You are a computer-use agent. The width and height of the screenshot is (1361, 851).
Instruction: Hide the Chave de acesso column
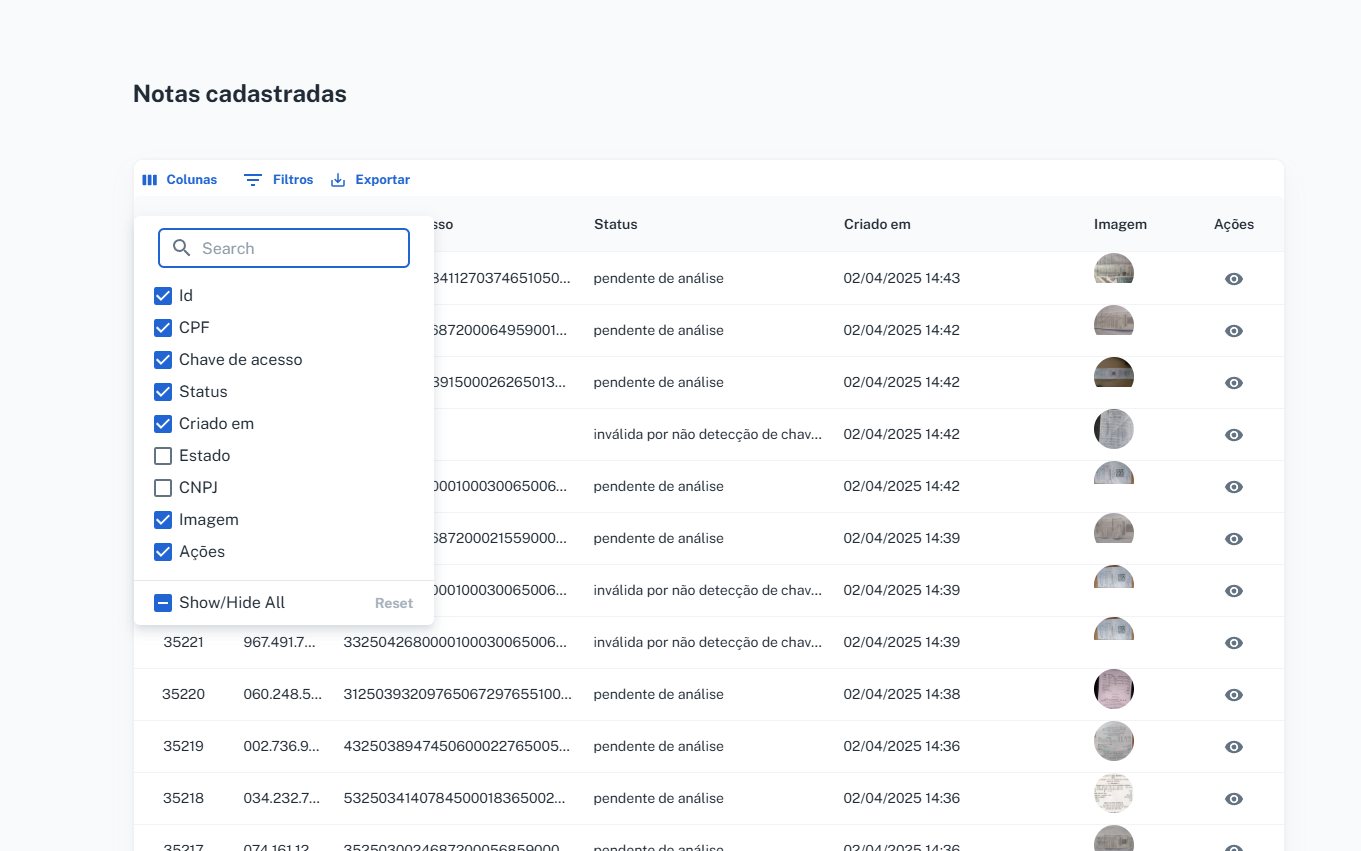coord(163,360)
